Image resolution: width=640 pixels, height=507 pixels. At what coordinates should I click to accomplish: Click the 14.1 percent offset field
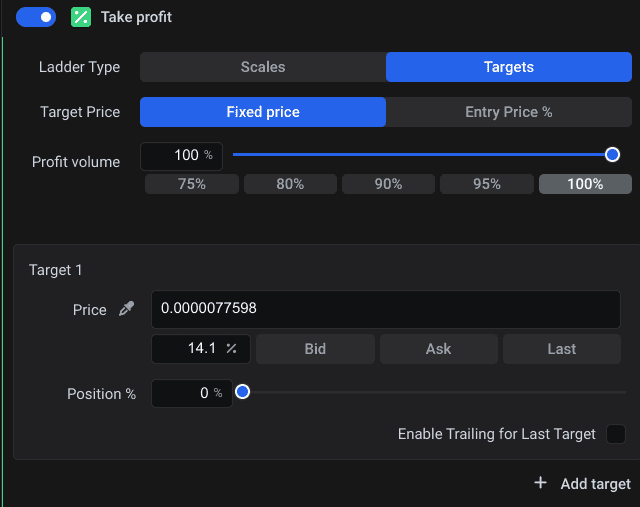pos(201,349)
